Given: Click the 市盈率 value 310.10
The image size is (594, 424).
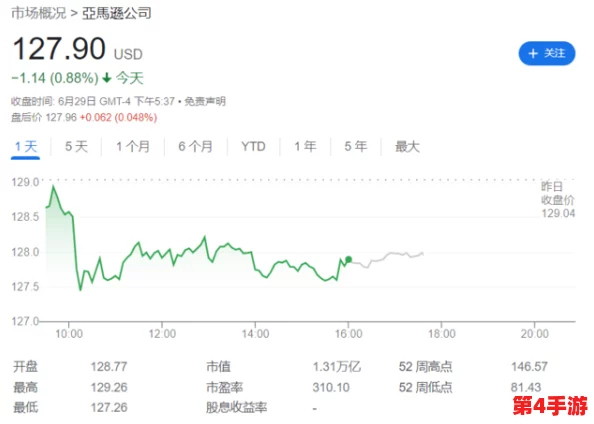Looking at the screenshot, I should point(331,387).
